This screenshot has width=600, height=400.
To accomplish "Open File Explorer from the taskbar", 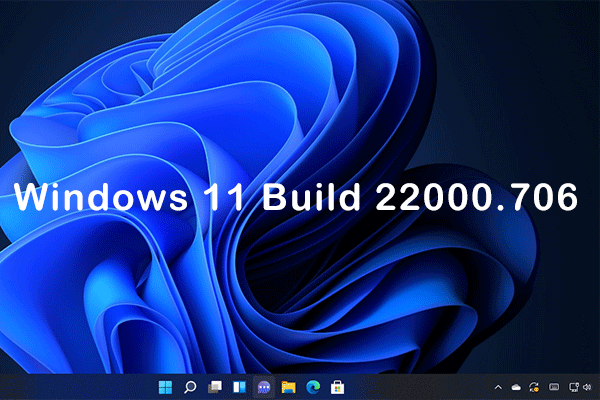I will click(x=289, y=387).
